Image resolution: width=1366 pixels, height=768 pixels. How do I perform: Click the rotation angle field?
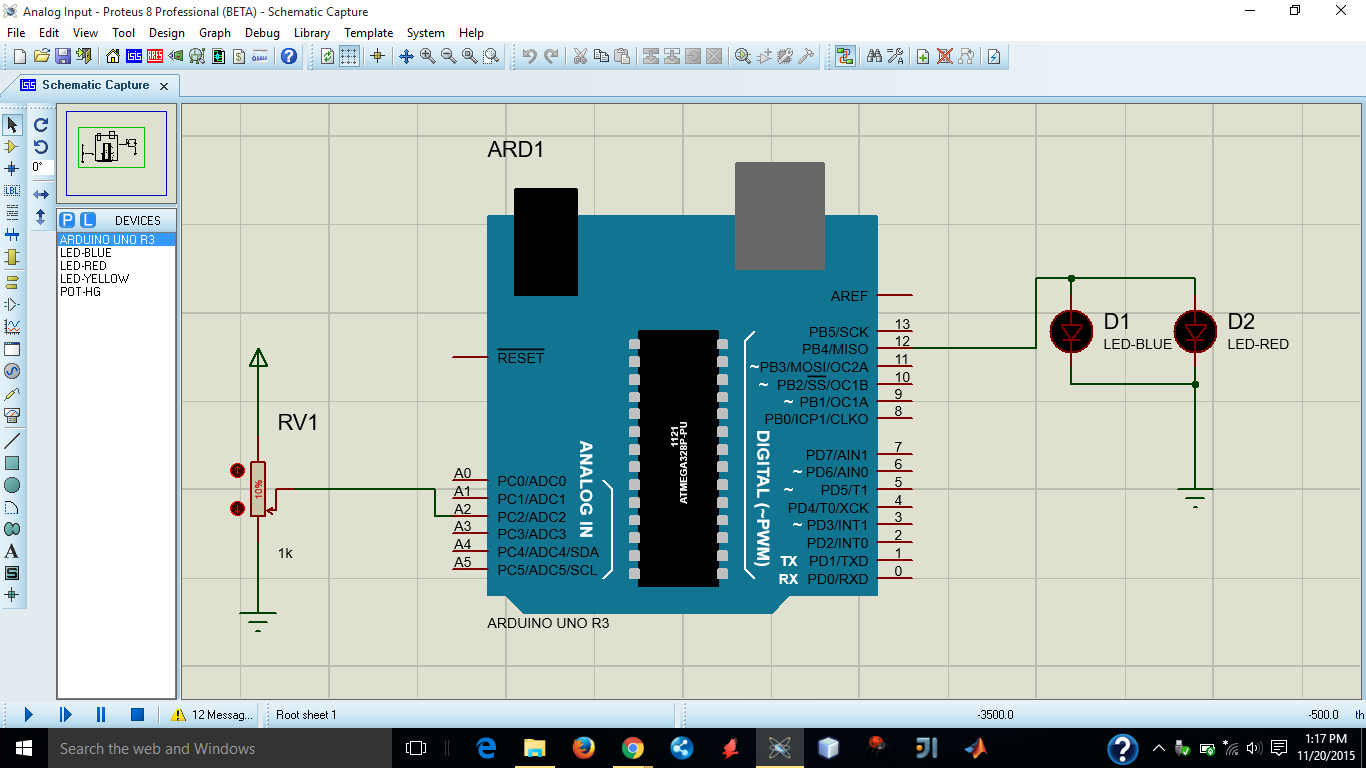[x=42, y=167]
